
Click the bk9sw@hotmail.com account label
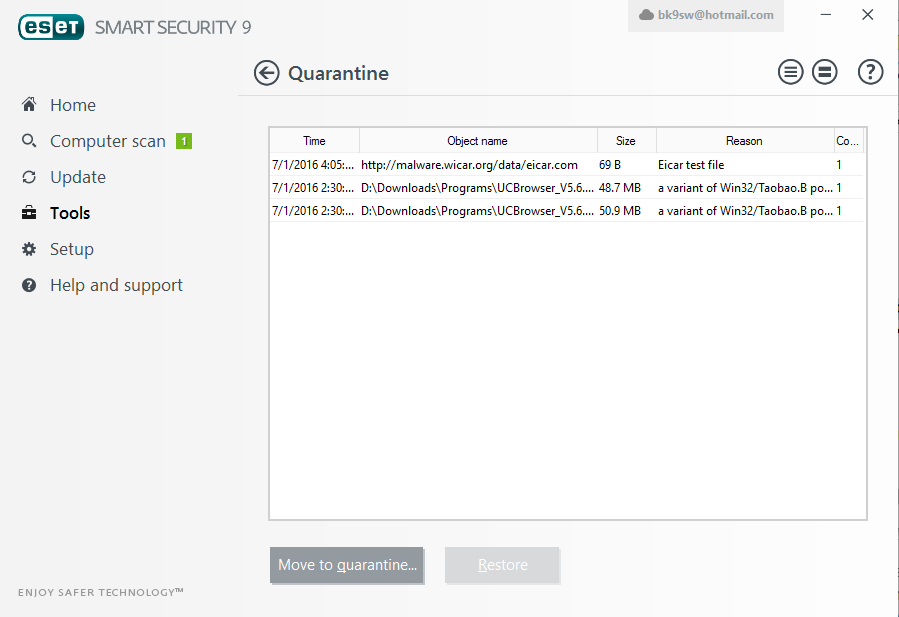coord(716,15)
